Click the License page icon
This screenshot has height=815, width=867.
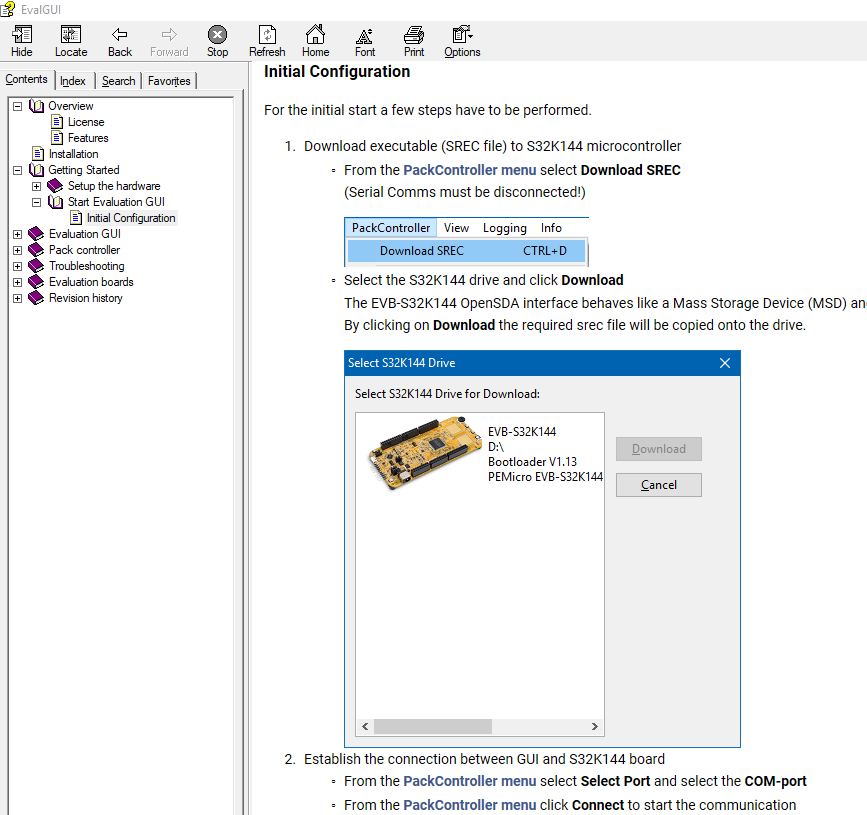click(56, 121)
